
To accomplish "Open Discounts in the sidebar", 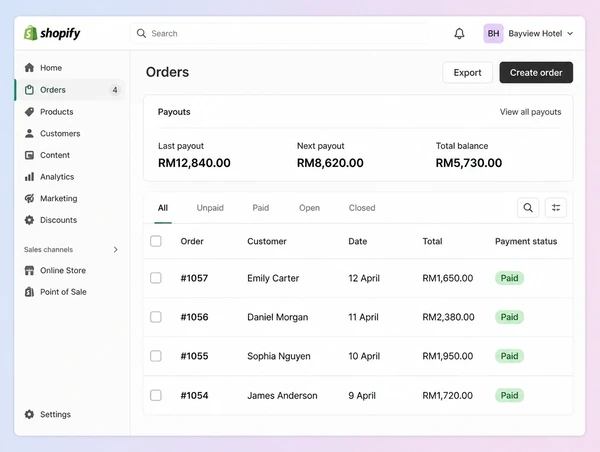I will click(70, 220).
